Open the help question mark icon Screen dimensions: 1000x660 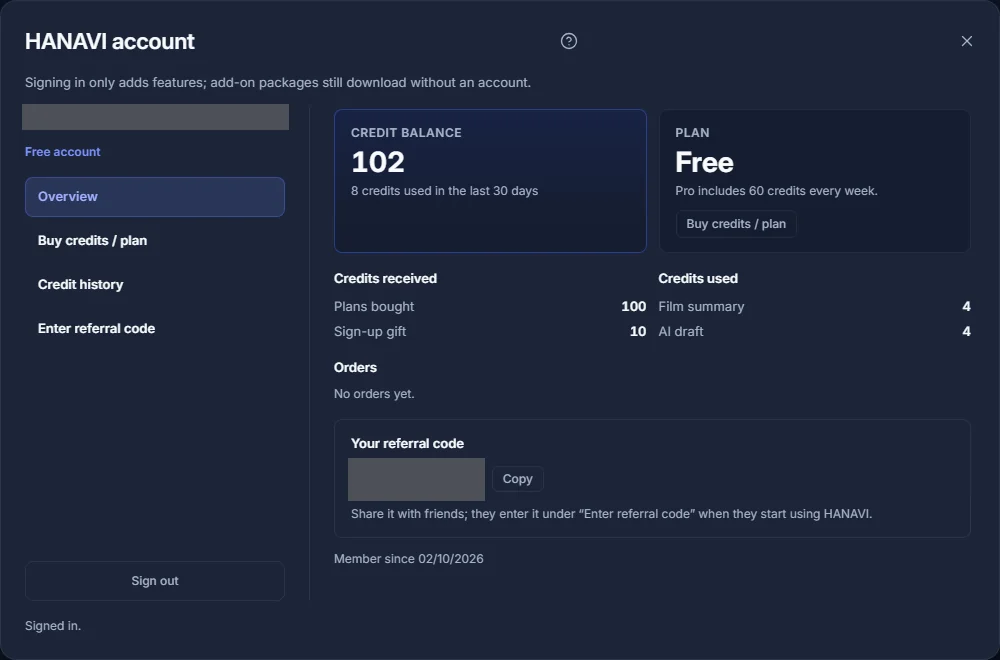[568, 41]
